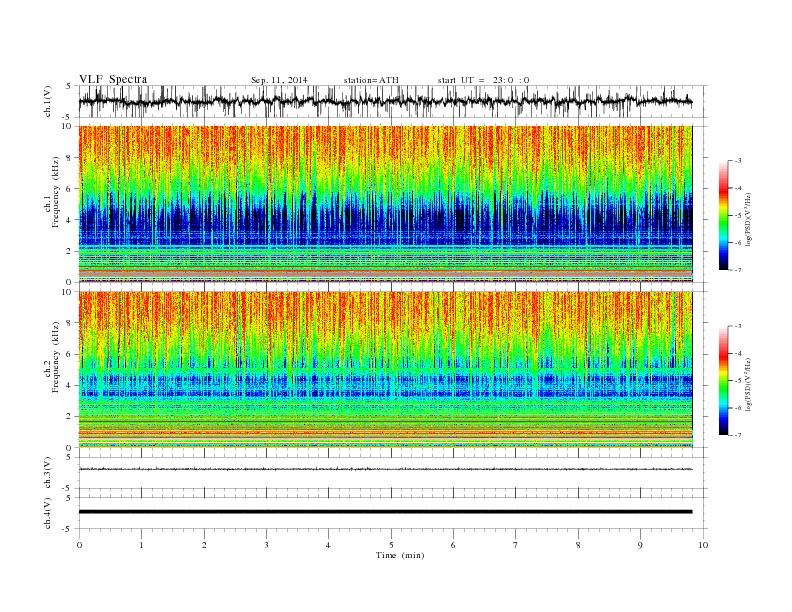792x612 pixels.
Task: Click the "station=ATH" header label
Action: (371, 80)
